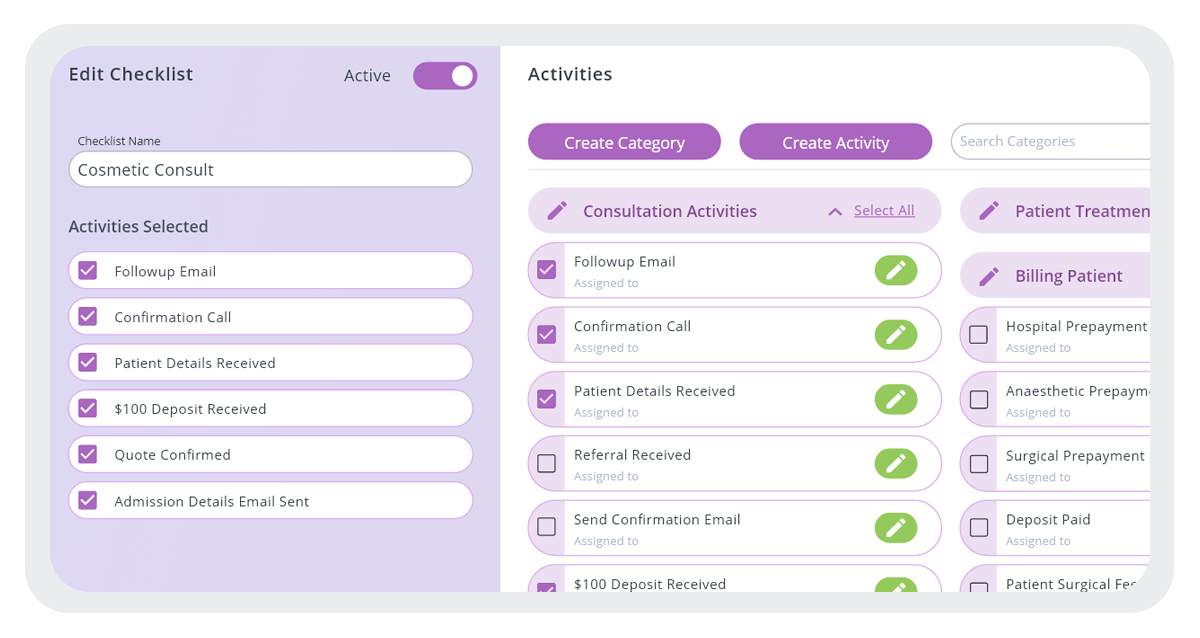The width and height of the screenshot is (1200, 638).
Task: Collapse the Consultation Activities section
Action: pos(836,210)
